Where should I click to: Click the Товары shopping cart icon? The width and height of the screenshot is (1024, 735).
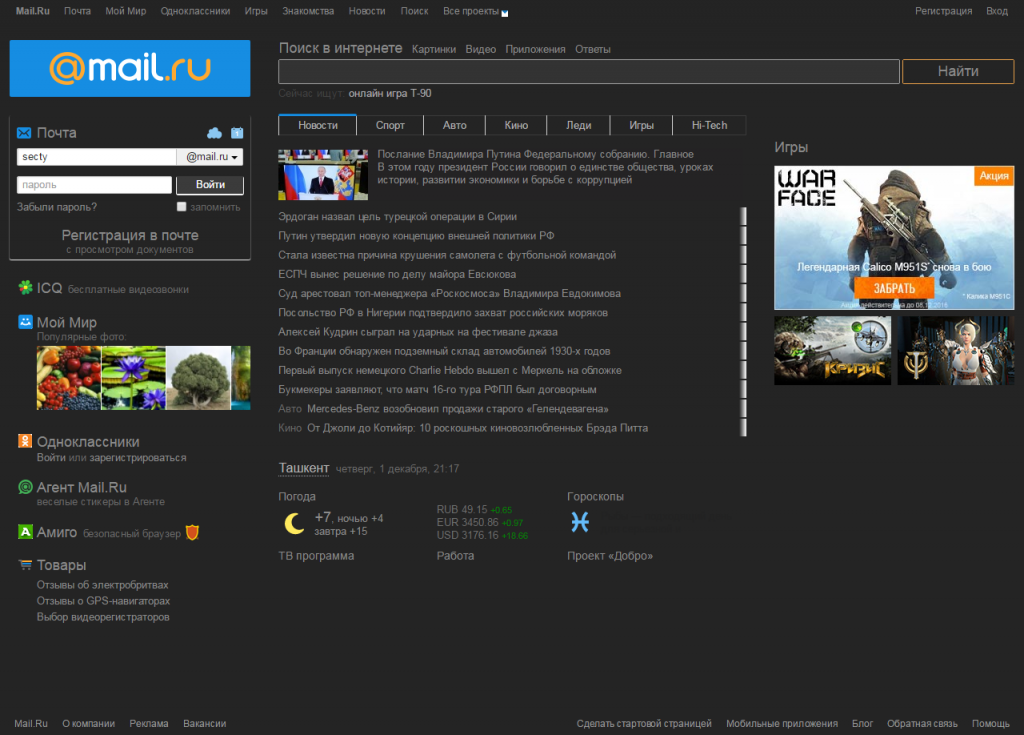click(25, 564)
